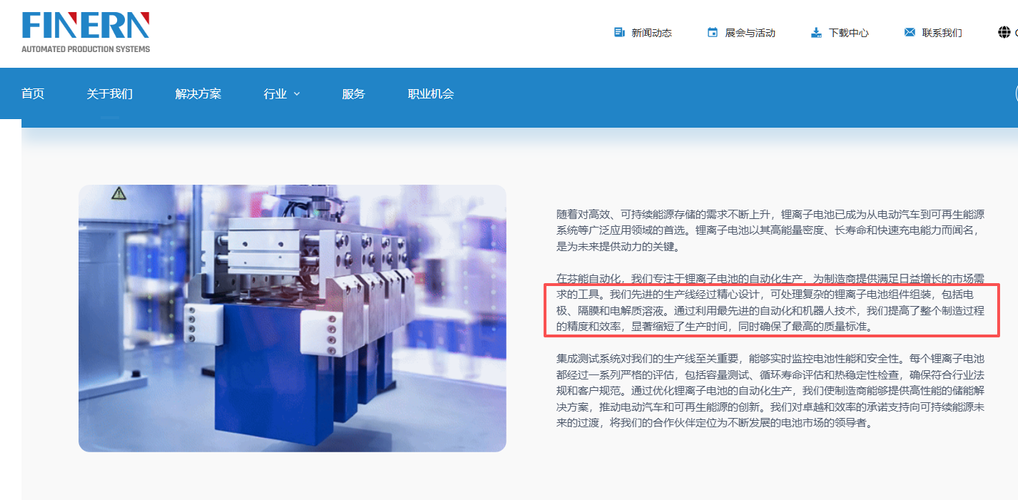Click the download icon beside 下载中心
Image resolution: width=1018 pixels, height=500 pixels.
coord(816,32)
